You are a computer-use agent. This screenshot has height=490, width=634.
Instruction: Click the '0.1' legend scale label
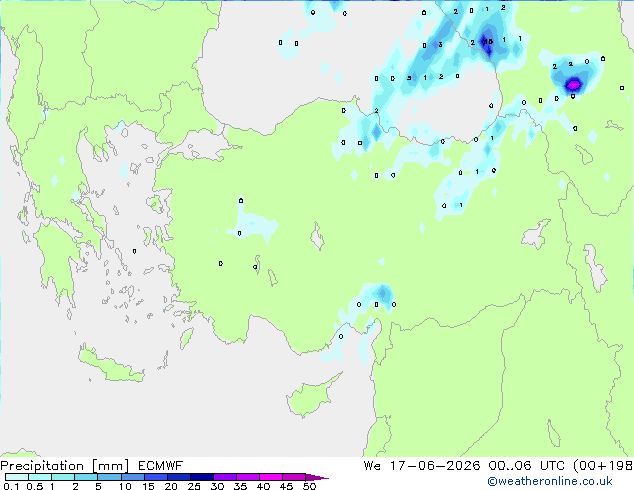[11, 486]
